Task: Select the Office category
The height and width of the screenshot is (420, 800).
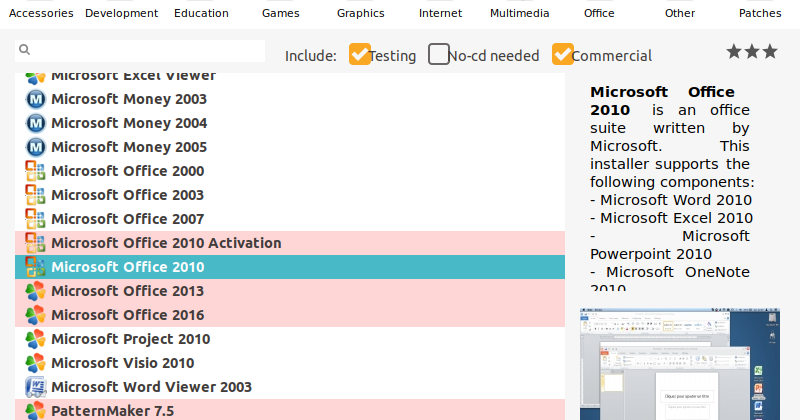Action: point(599,13)
